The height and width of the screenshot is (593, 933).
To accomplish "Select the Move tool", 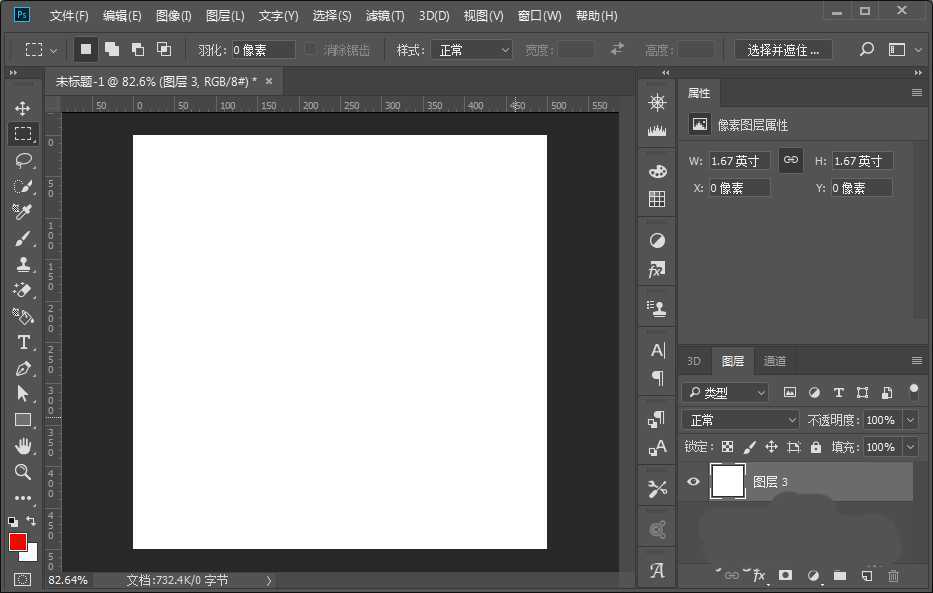I will tap(23, 107).
